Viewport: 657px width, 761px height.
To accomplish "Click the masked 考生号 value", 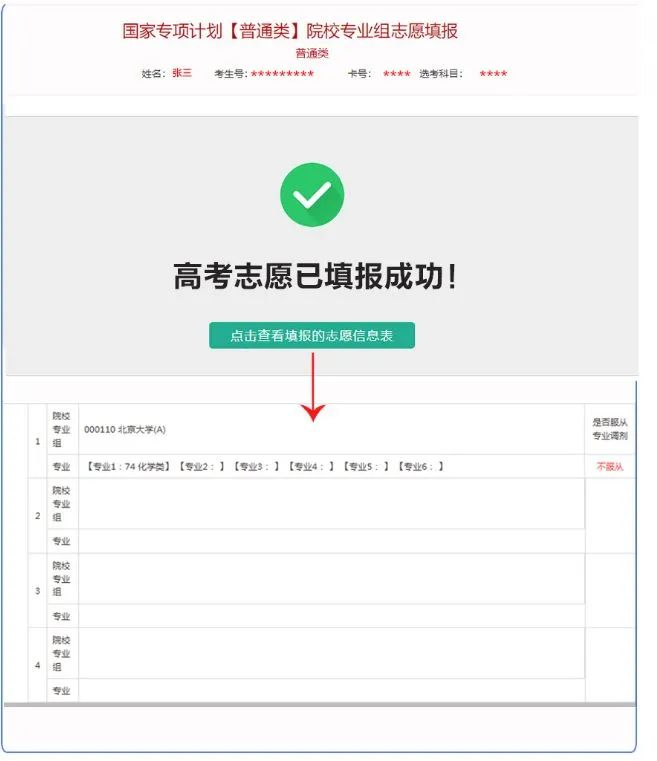I will pyautogui.click(x=282, y=74).
